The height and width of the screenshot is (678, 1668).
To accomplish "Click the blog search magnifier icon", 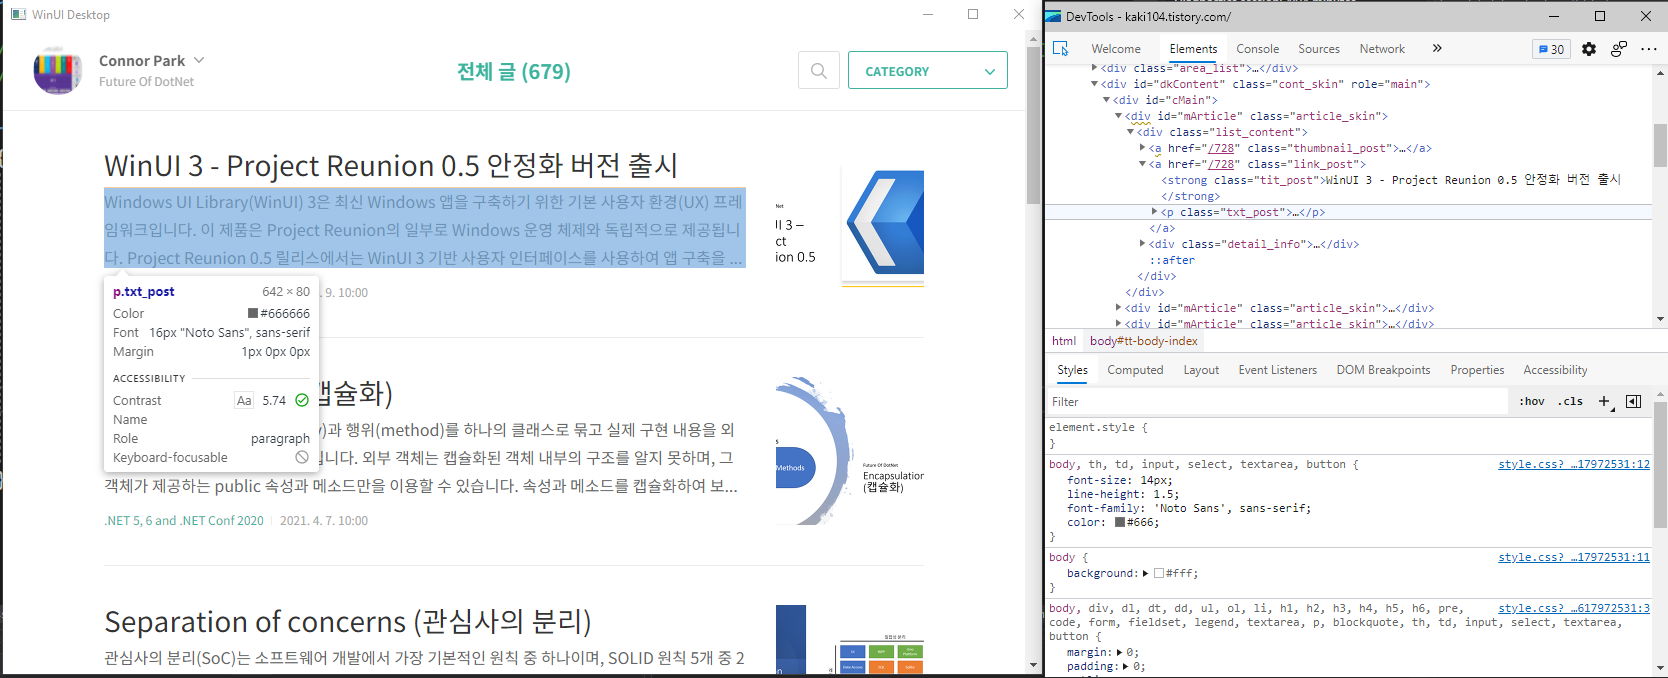I will 819,71.
